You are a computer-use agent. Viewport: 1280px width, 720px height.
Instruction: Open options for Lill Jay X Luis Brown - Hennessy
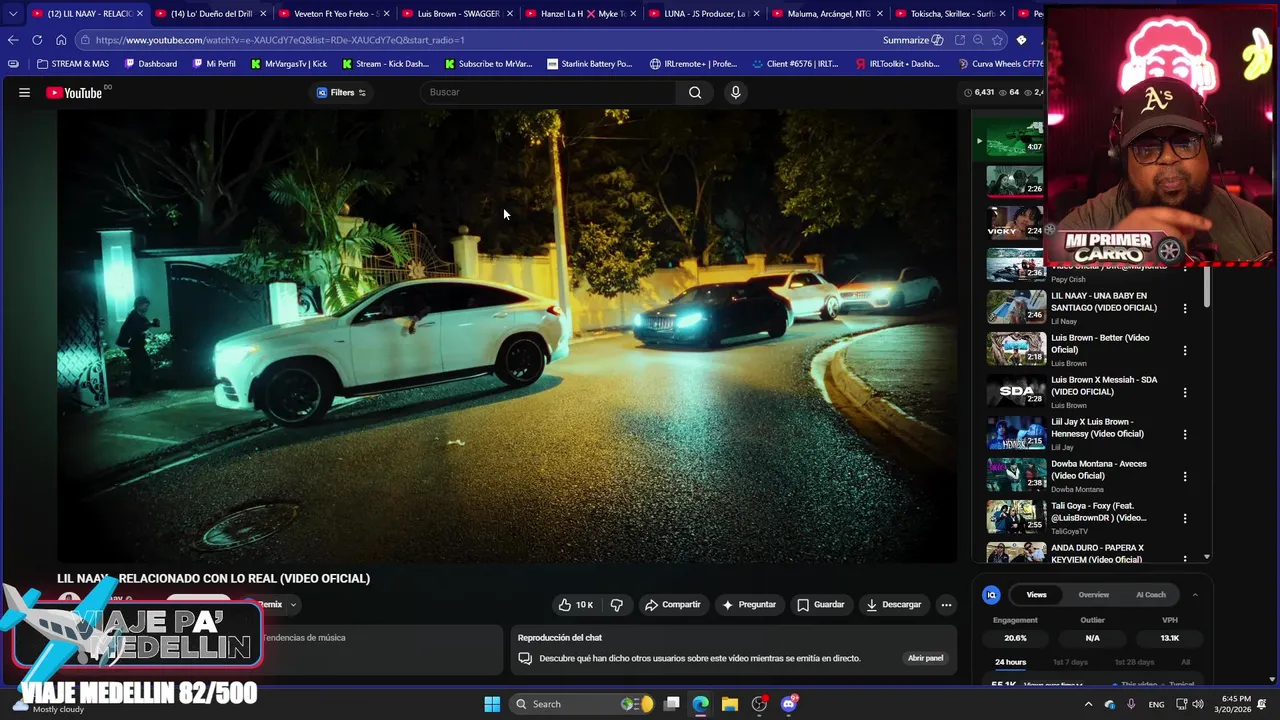tap(1185, 434)
